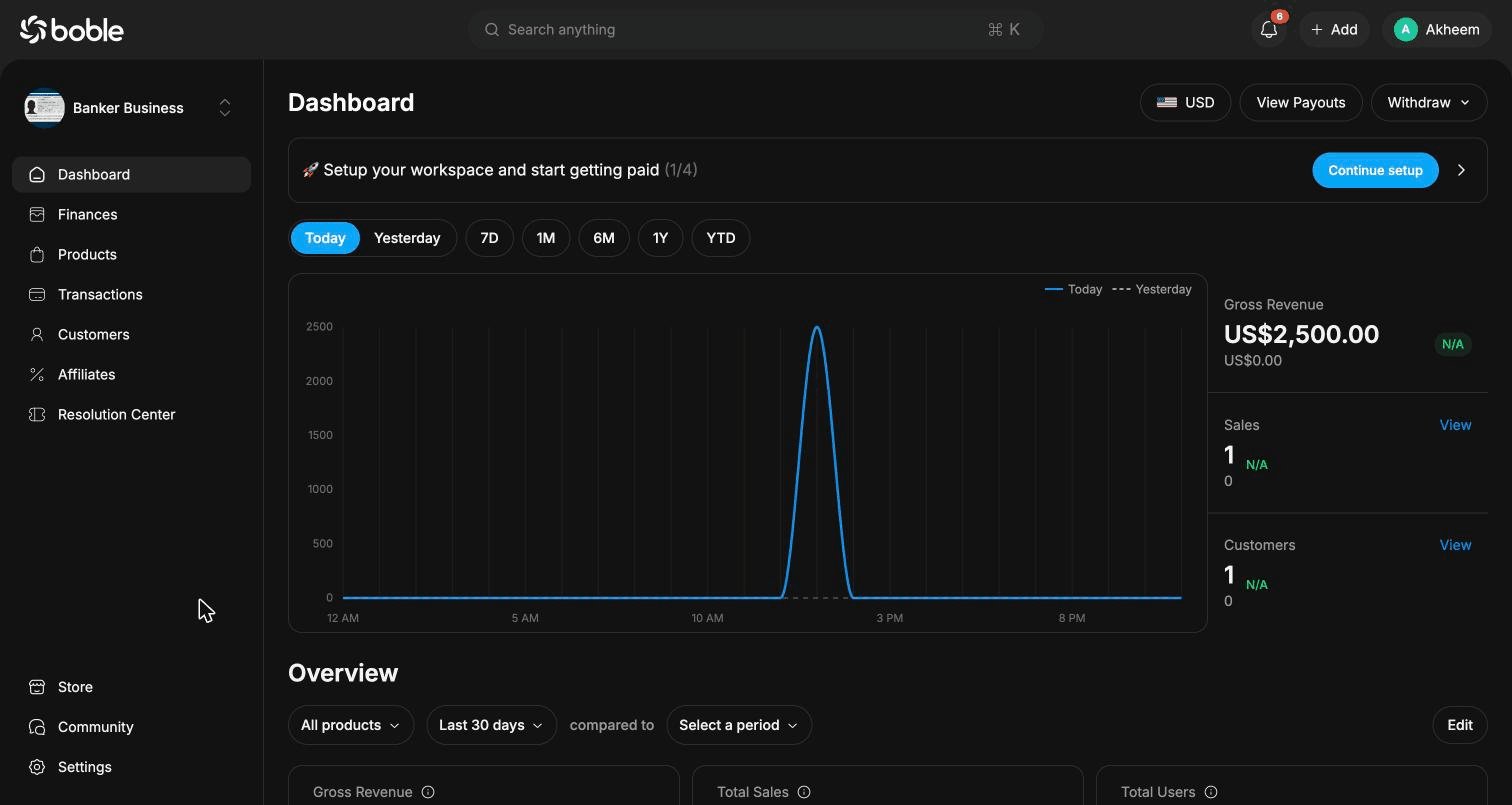This screenshot has width=1512, height=805.
Task: Select the Yesterday range tab
Action: pos(407,238)
